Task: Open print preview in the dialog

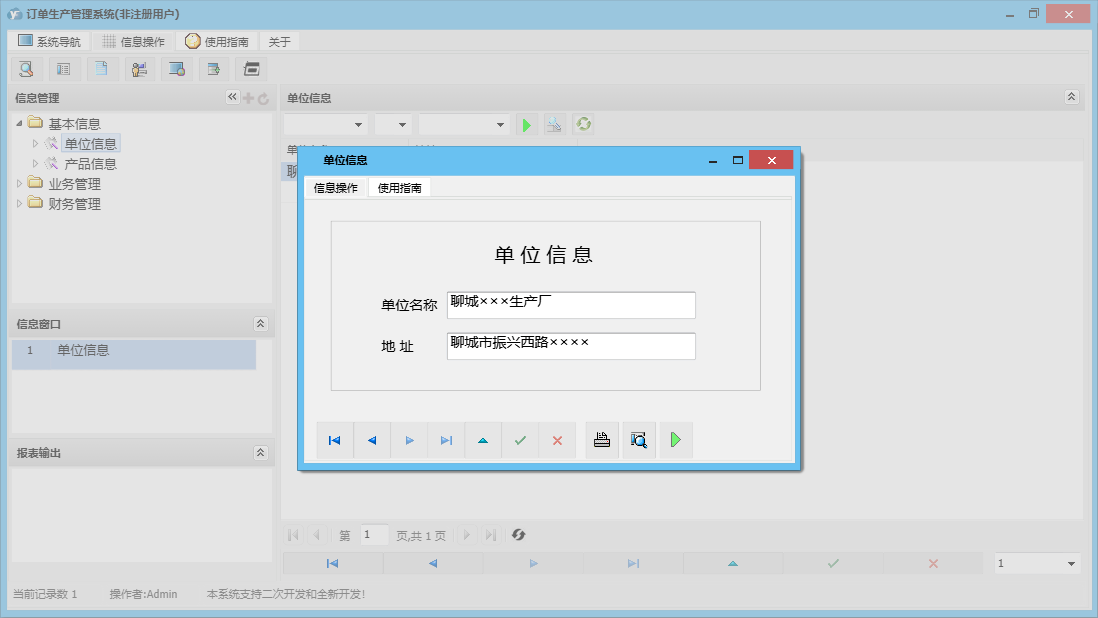Action: (638, 440)
